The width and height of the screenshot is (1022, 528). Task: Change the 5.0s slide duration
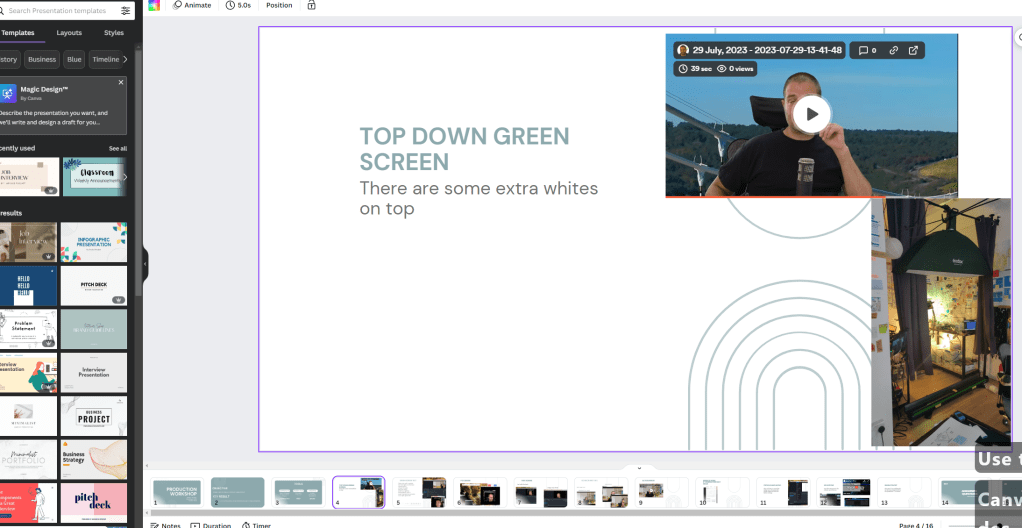coord(238,5)
